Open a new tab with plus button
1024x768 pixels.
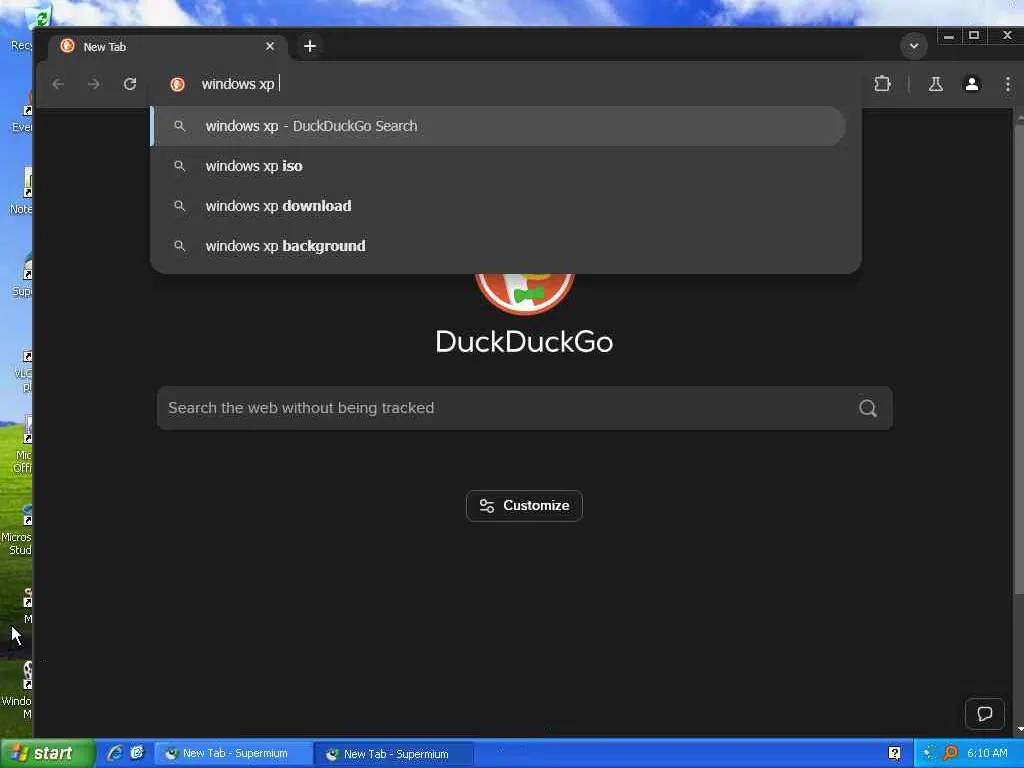310,46
